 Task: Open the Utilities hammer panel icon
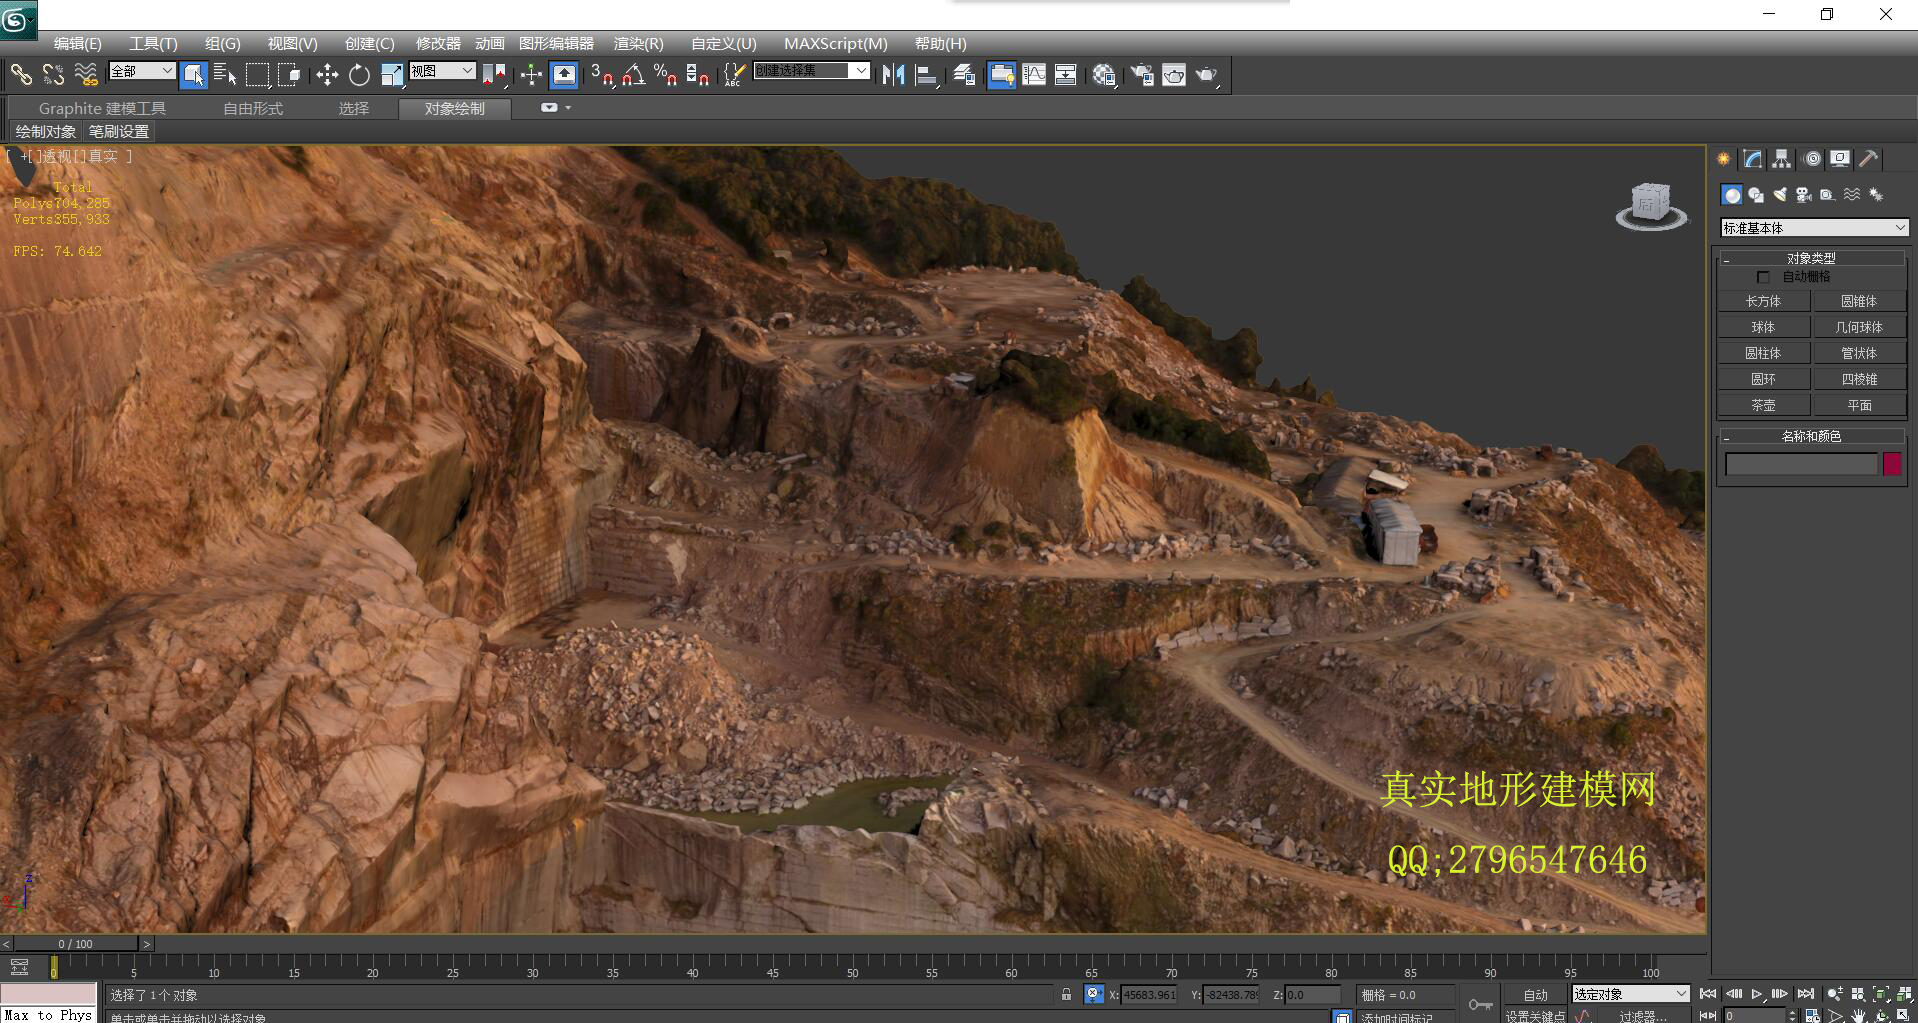point(1868,159)
